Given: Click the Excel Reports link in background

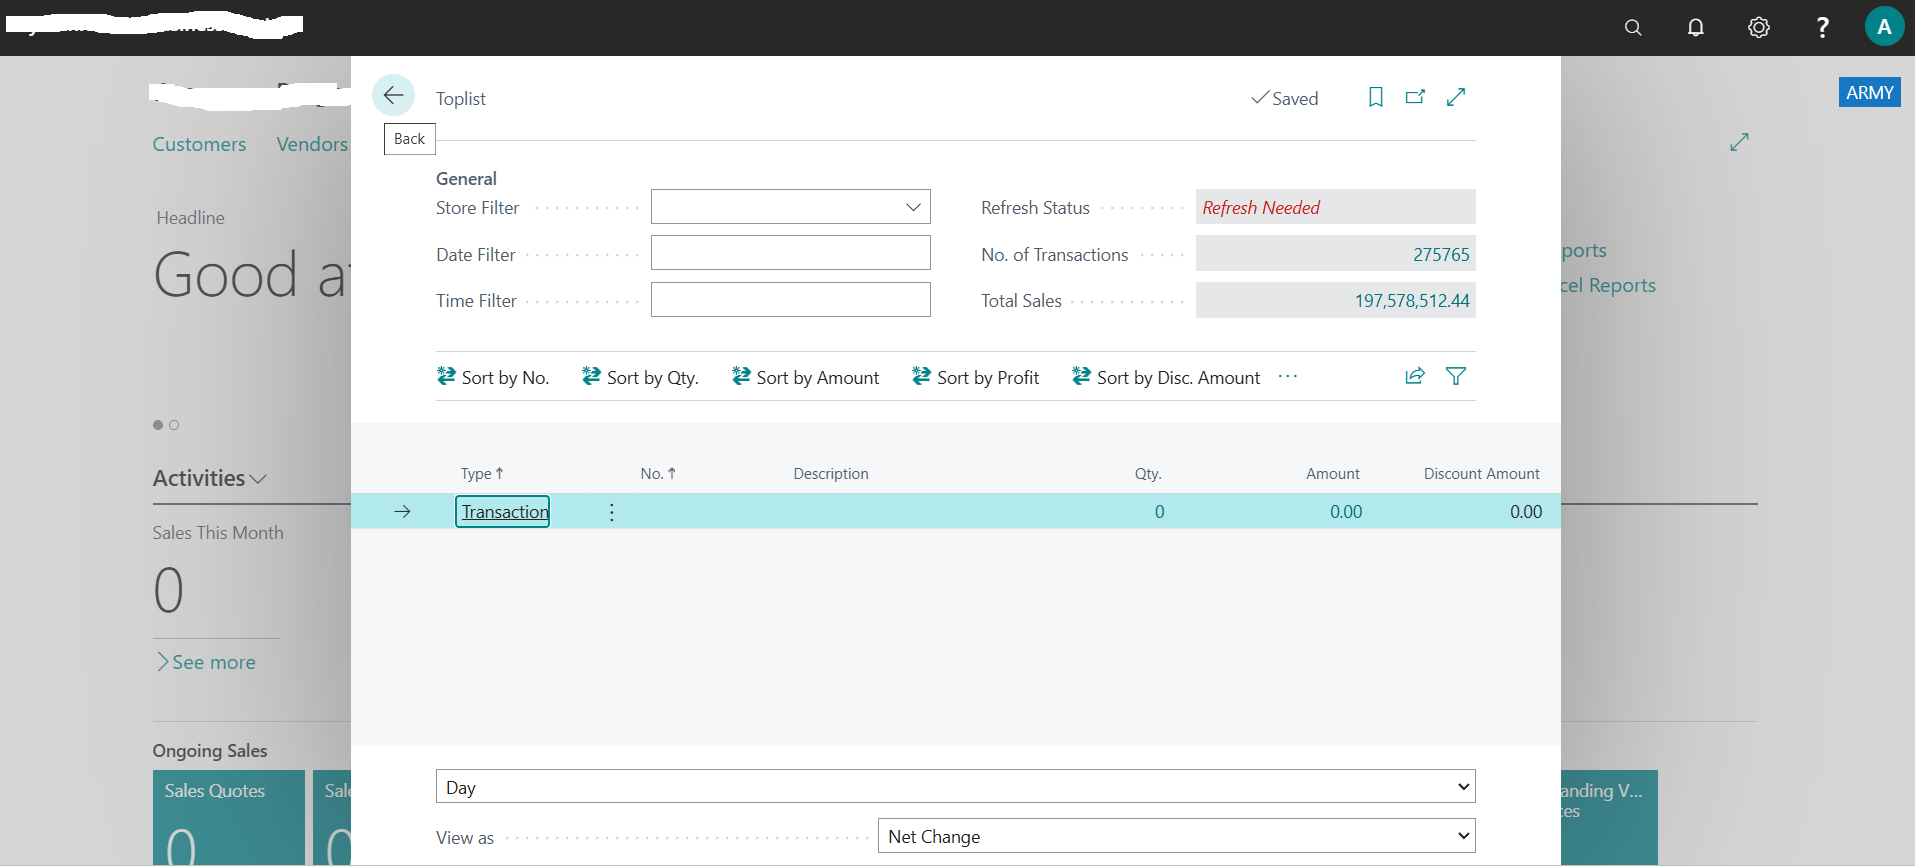Looking at the screenshot, I should point(1608,285).
